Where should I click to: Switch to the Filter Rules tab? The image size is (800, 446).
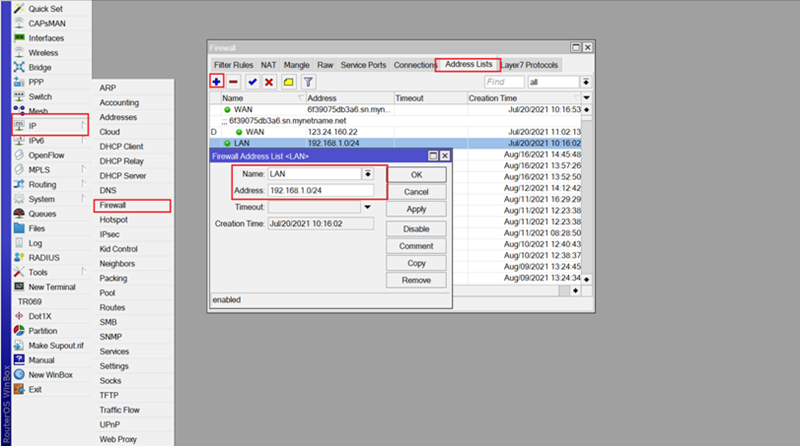coord(230,65)
